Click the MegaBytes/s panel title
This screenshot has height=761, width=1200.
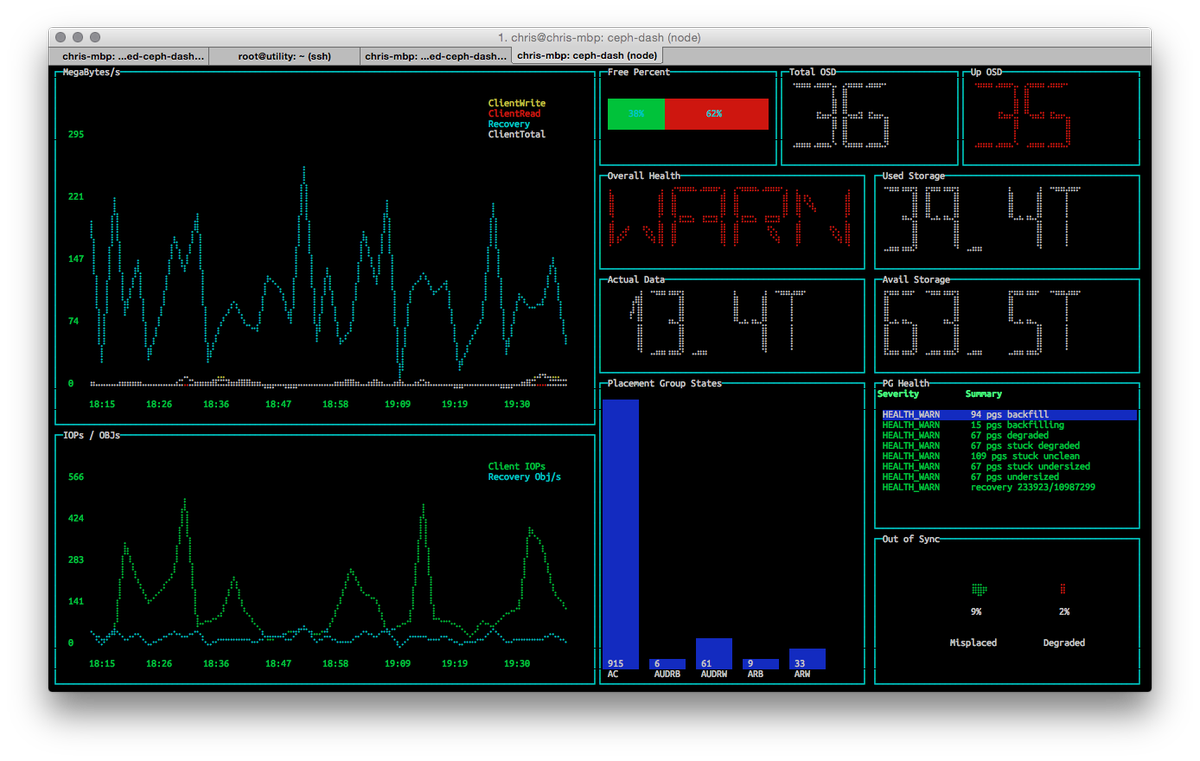coord(91,72)
